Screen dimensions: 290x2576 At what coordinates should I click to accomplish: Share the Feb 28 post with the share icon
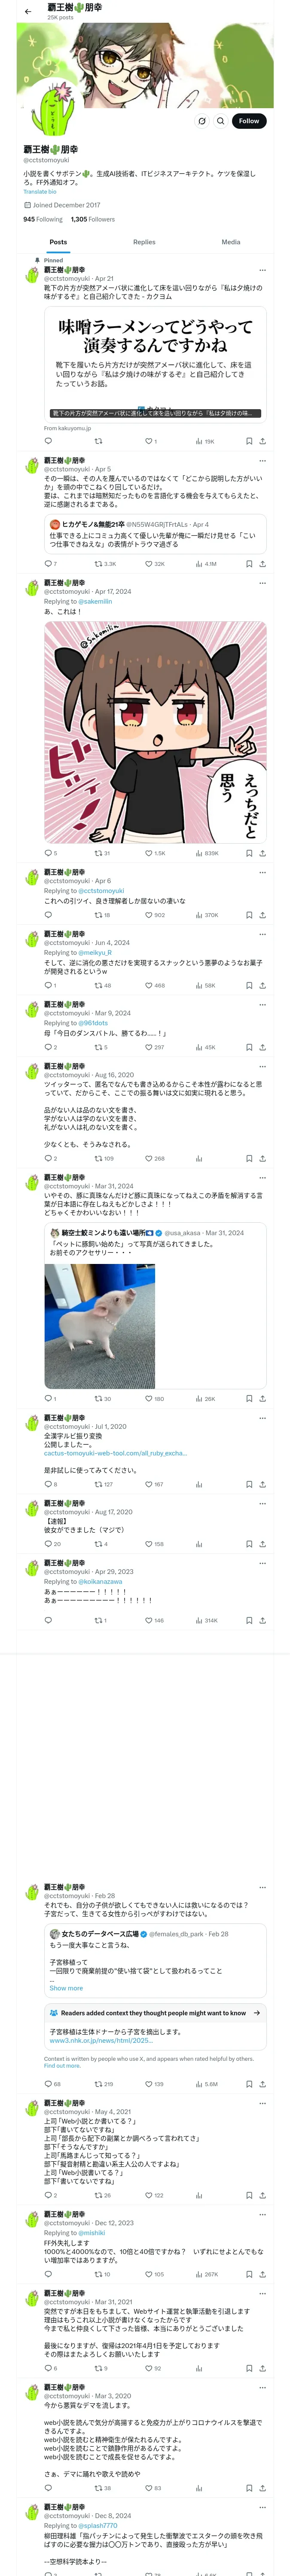click(262, 2084)
